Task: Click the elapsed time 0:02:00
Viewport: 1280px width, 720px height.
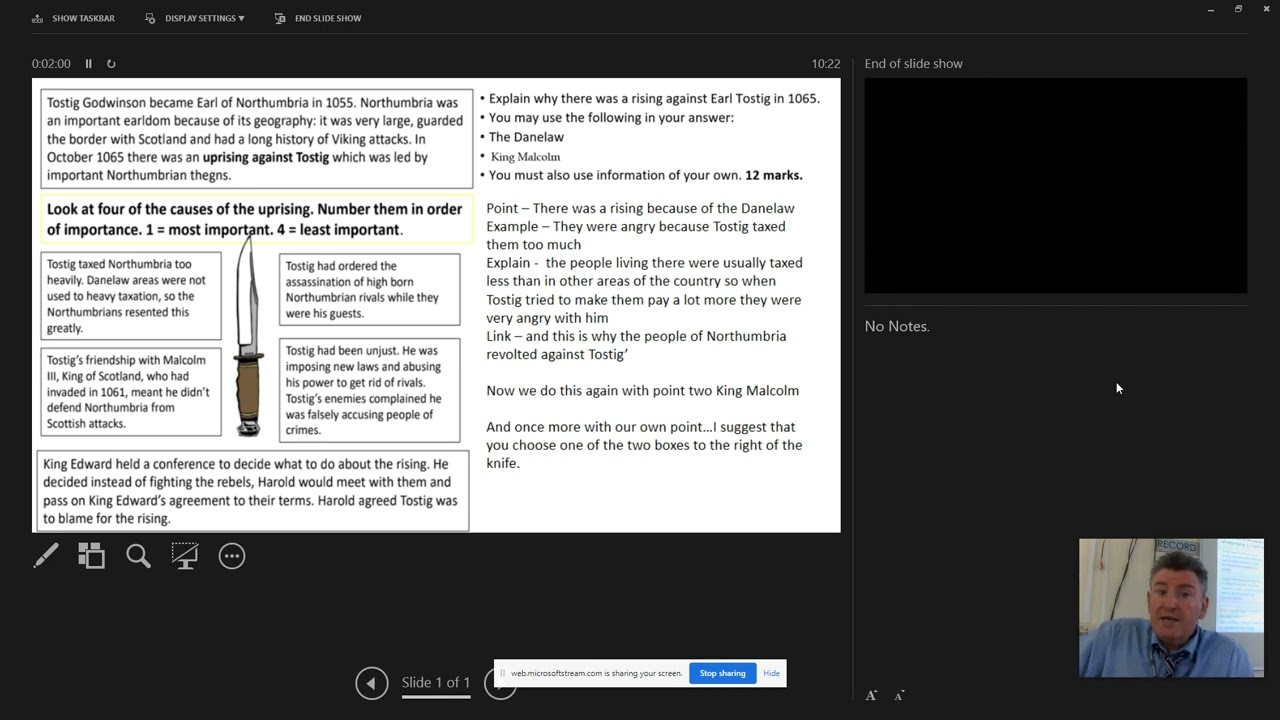Action: pyautogui.click(x=51, y=64)
